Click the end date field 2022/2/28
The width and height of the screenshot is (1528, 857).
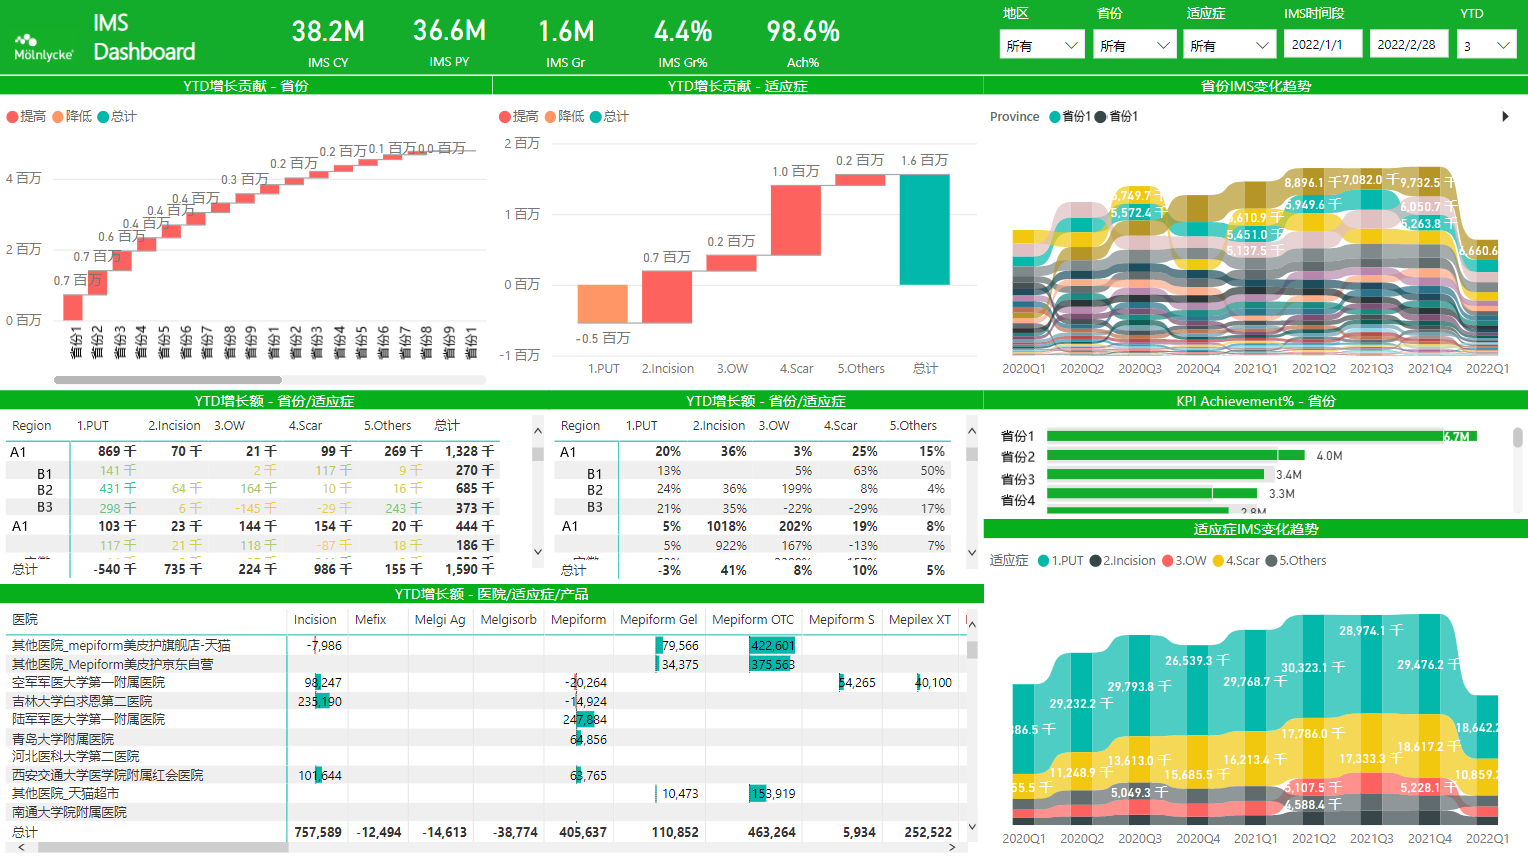click(x=1409, y=44)
